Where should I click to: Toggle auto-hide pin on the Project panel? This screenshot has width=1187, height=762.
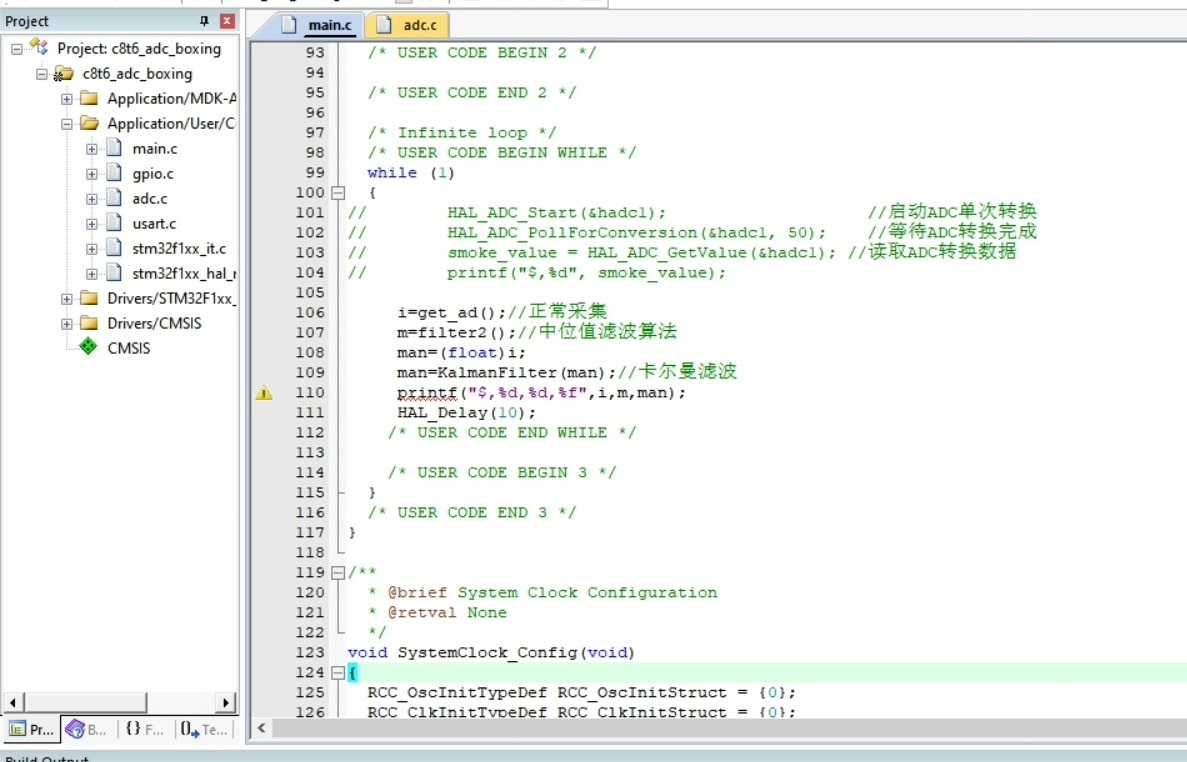pos(206,20)
